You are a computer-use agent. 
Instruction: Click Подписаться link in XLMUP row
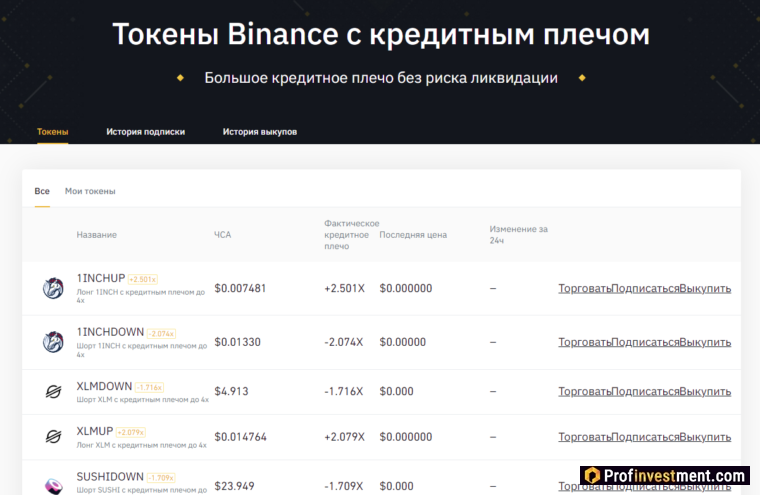click(x=645, y=437)
